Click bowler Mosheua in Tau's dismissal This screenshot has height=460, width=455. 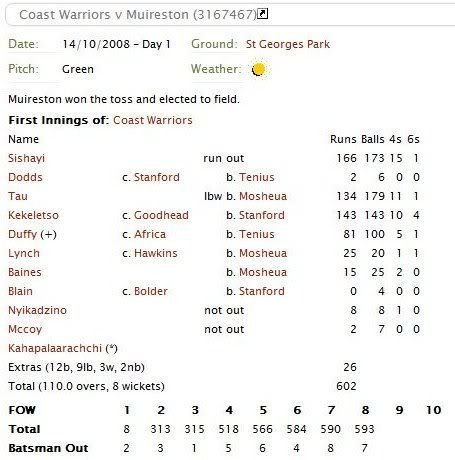(x=263, y=196)
